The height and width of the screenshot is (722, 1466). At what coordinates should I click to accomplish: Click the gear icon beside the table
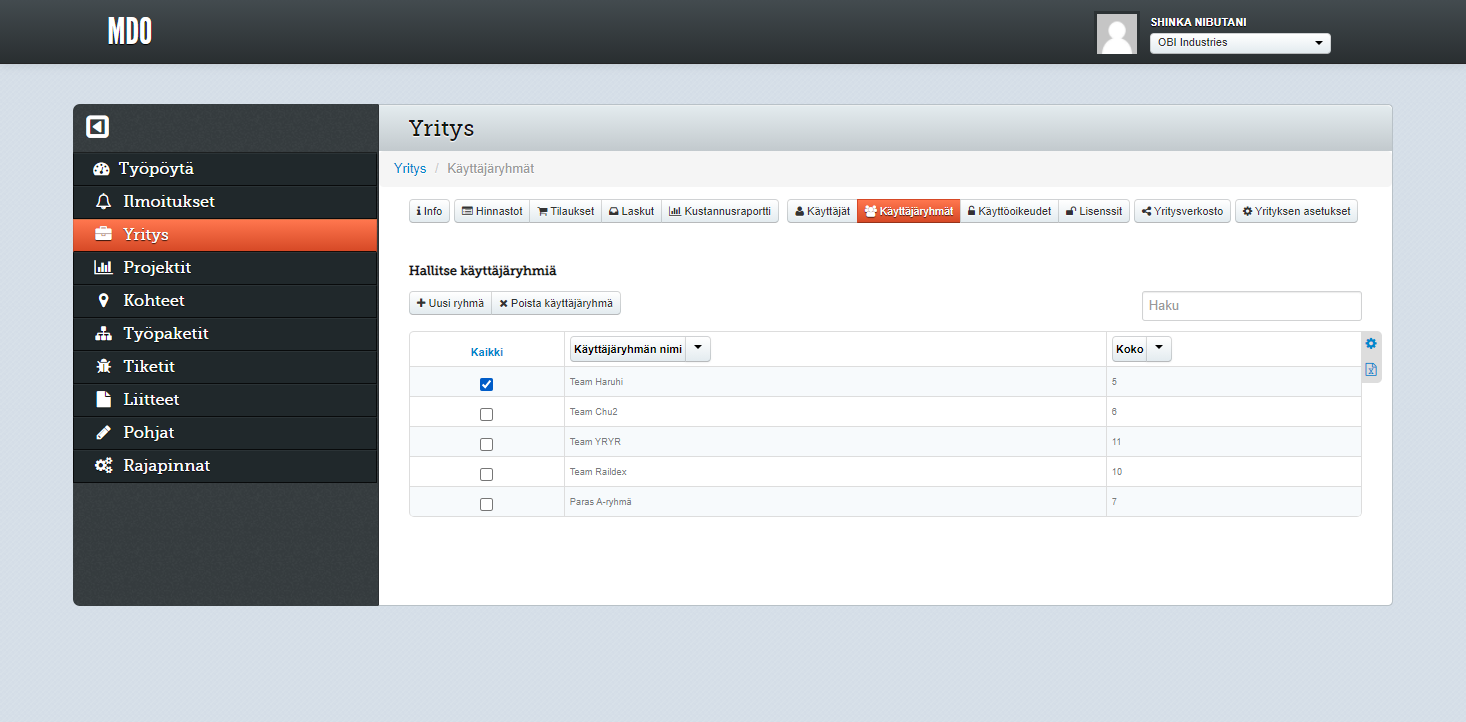tap(1371, 344)
